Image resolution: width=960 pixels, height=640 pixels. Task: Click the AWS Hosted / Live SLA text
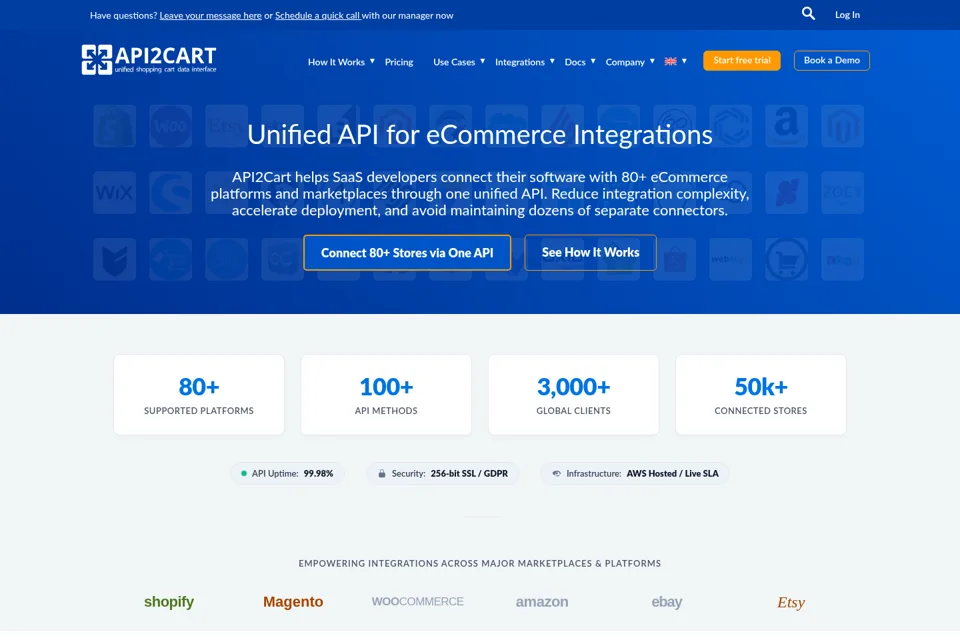672,473
